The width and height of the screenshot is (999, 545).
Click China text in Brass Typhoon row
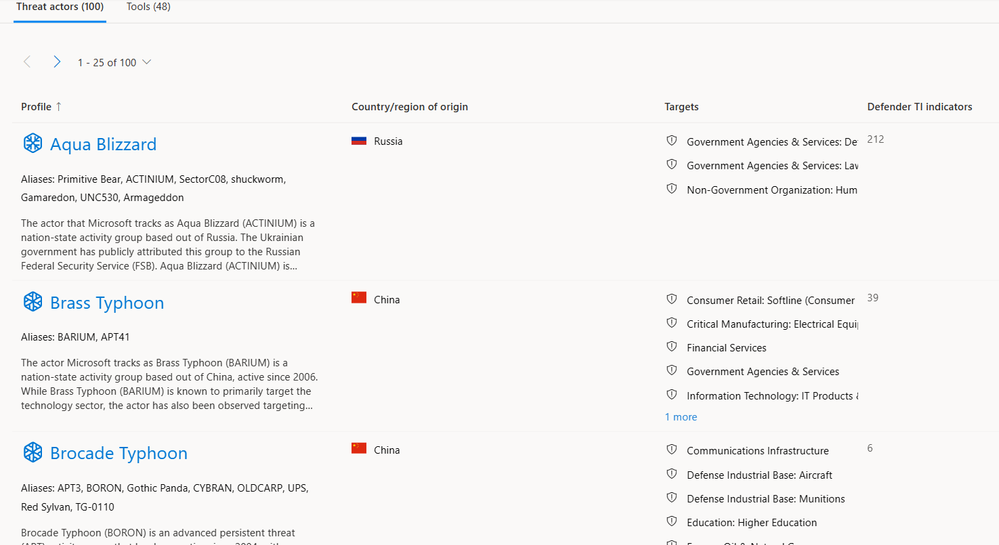click(x=387, y=300)
